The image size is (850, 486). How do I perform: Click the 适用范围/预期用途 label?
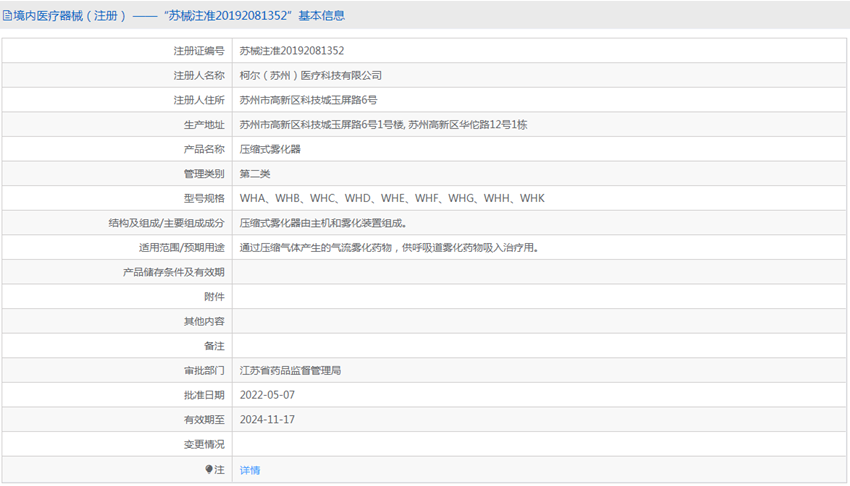tap(182, 248)
